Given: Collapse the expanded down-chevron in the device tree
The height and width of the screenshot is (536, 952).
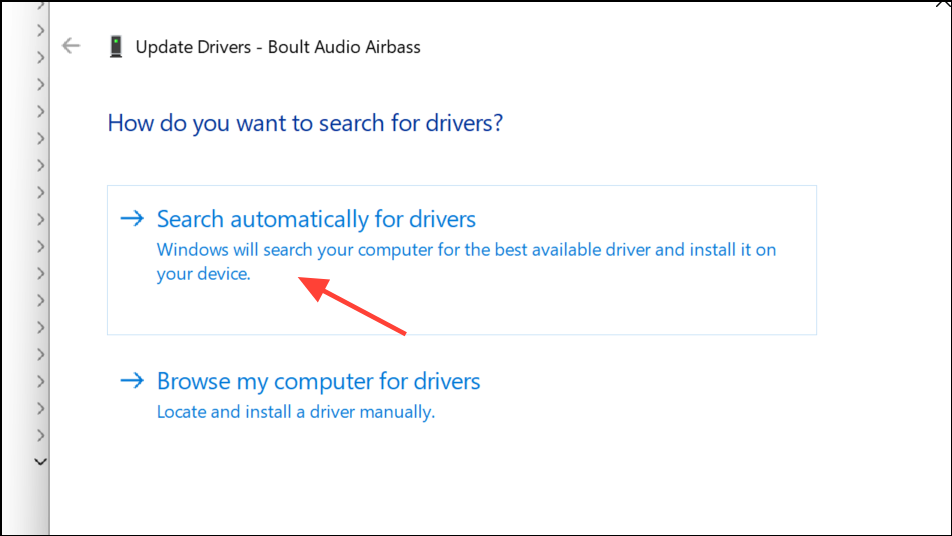Looking at the screenshot, I should pyautogui.click(x=41, y=462).
